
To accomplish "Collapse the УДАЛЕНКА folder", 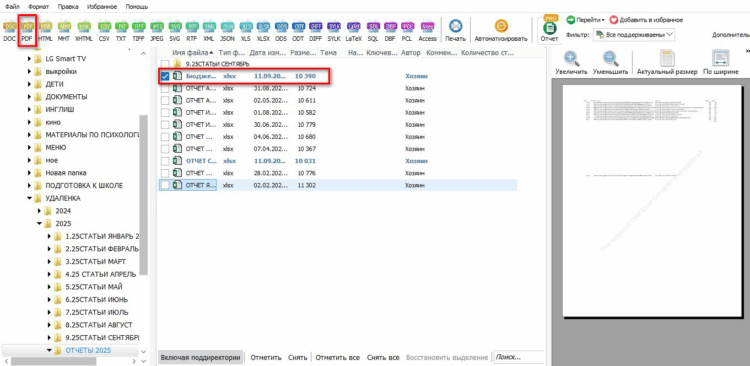I will pos(29,198).
